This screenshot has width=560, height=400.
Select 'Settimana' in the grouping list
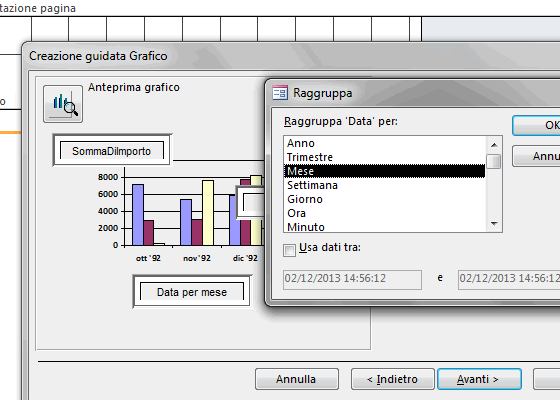(x=385, y=185)
